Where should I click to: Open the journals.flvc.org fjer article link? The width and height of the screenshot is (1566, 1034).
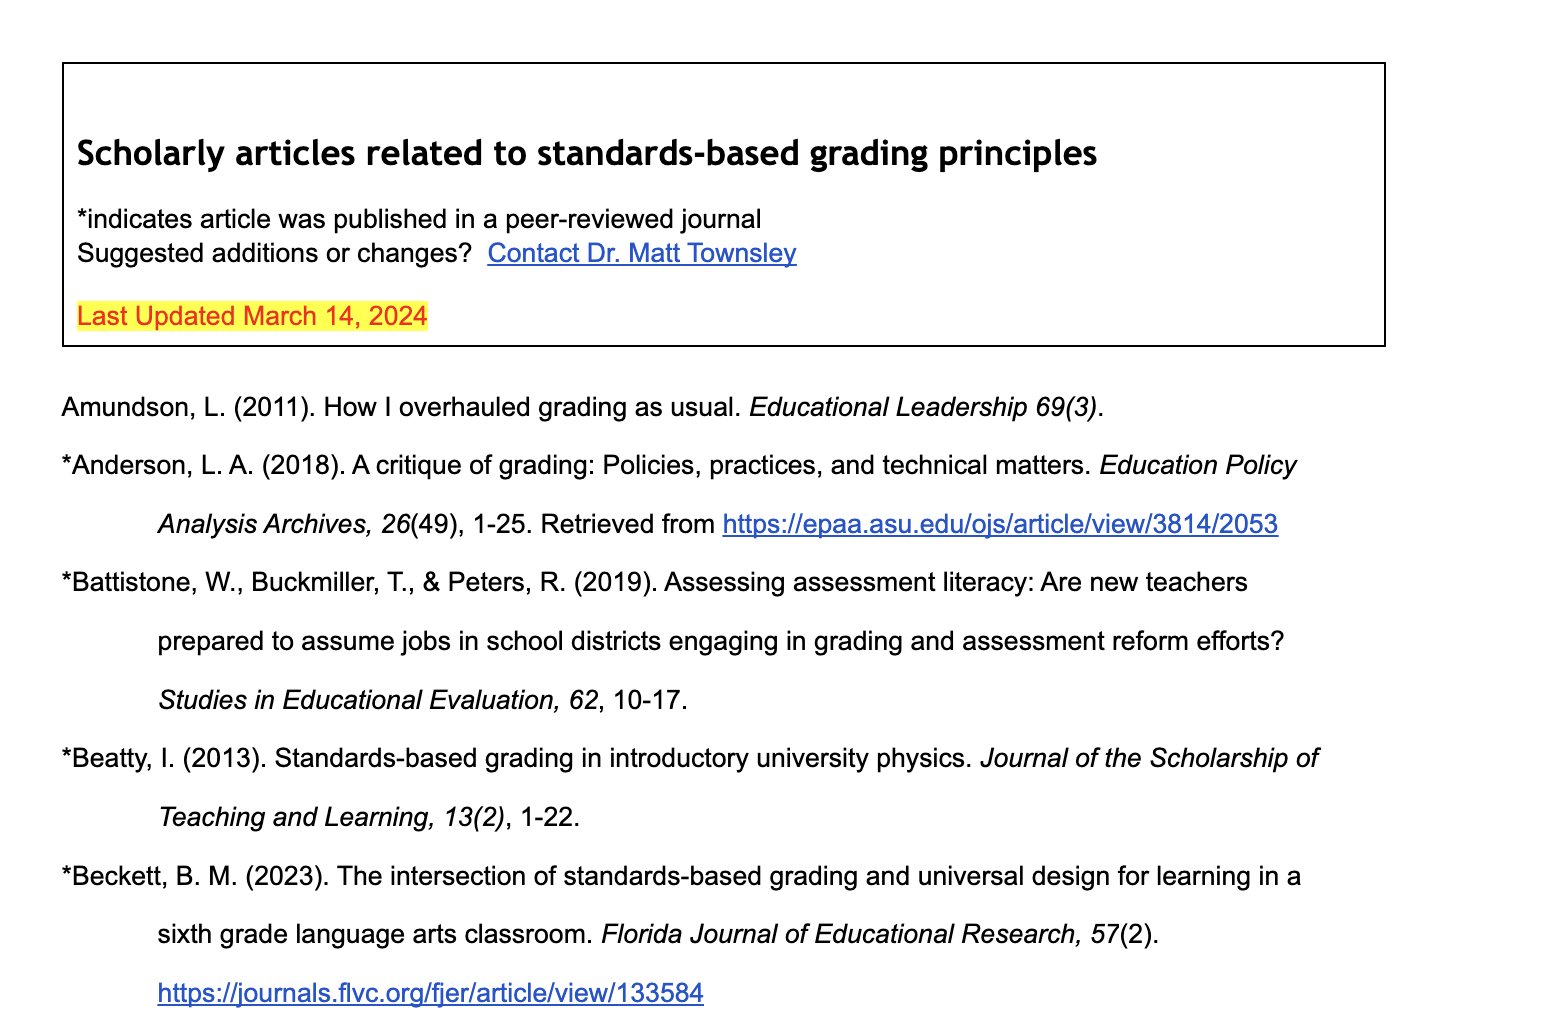click(x=431, y=993)
